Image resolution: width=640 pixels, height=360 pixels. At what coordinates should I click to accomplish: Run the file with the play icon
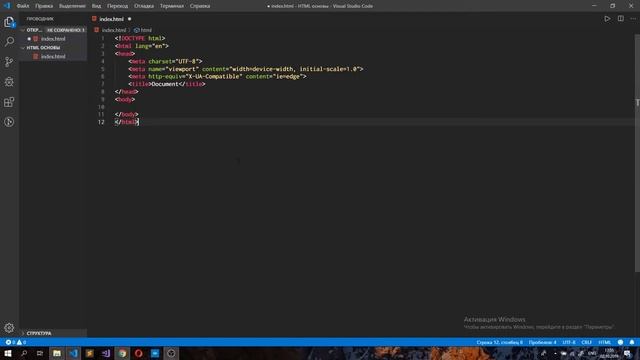coord(607,19)
